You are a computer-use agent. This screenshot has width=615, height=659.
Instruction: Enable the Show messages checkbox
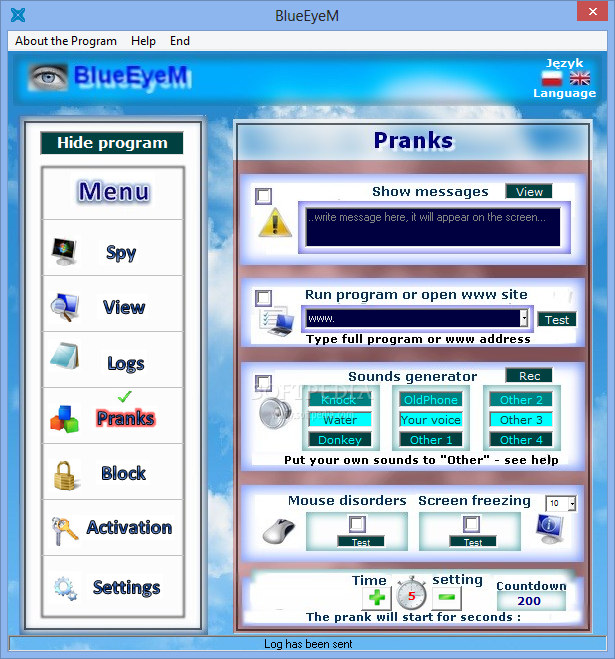click(x=264, y=196)
